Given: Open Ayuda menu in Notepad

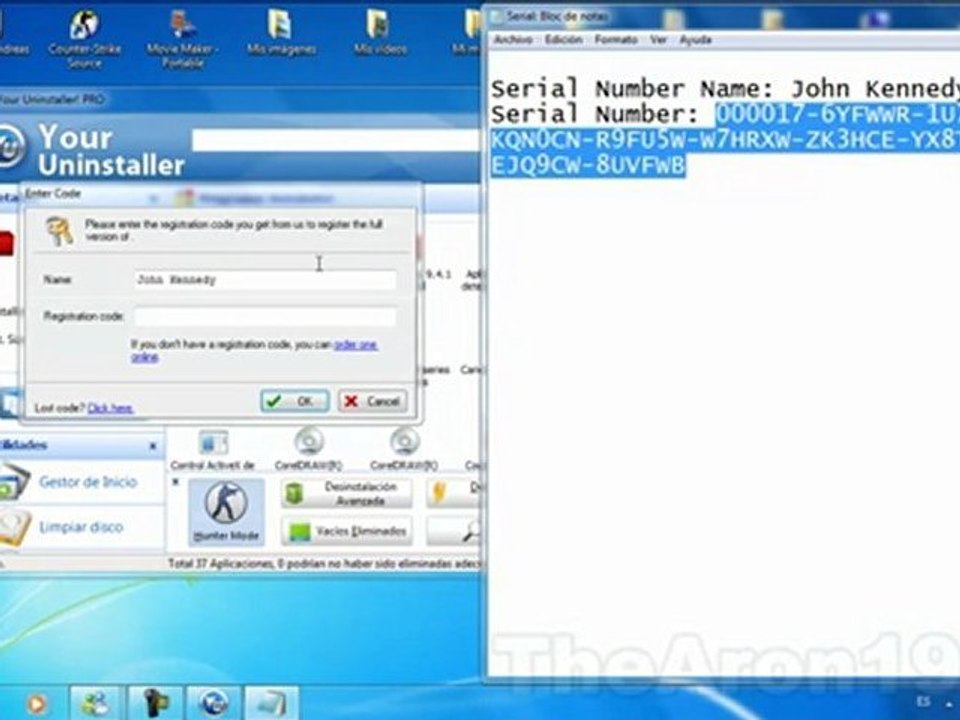Looking at the screenshot, I should pos(696,40).
